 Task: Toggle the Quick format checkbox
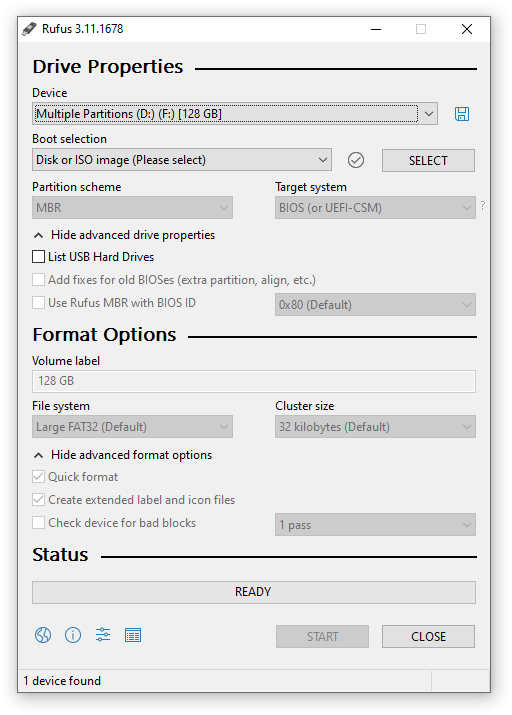click(x=39, y=477)
